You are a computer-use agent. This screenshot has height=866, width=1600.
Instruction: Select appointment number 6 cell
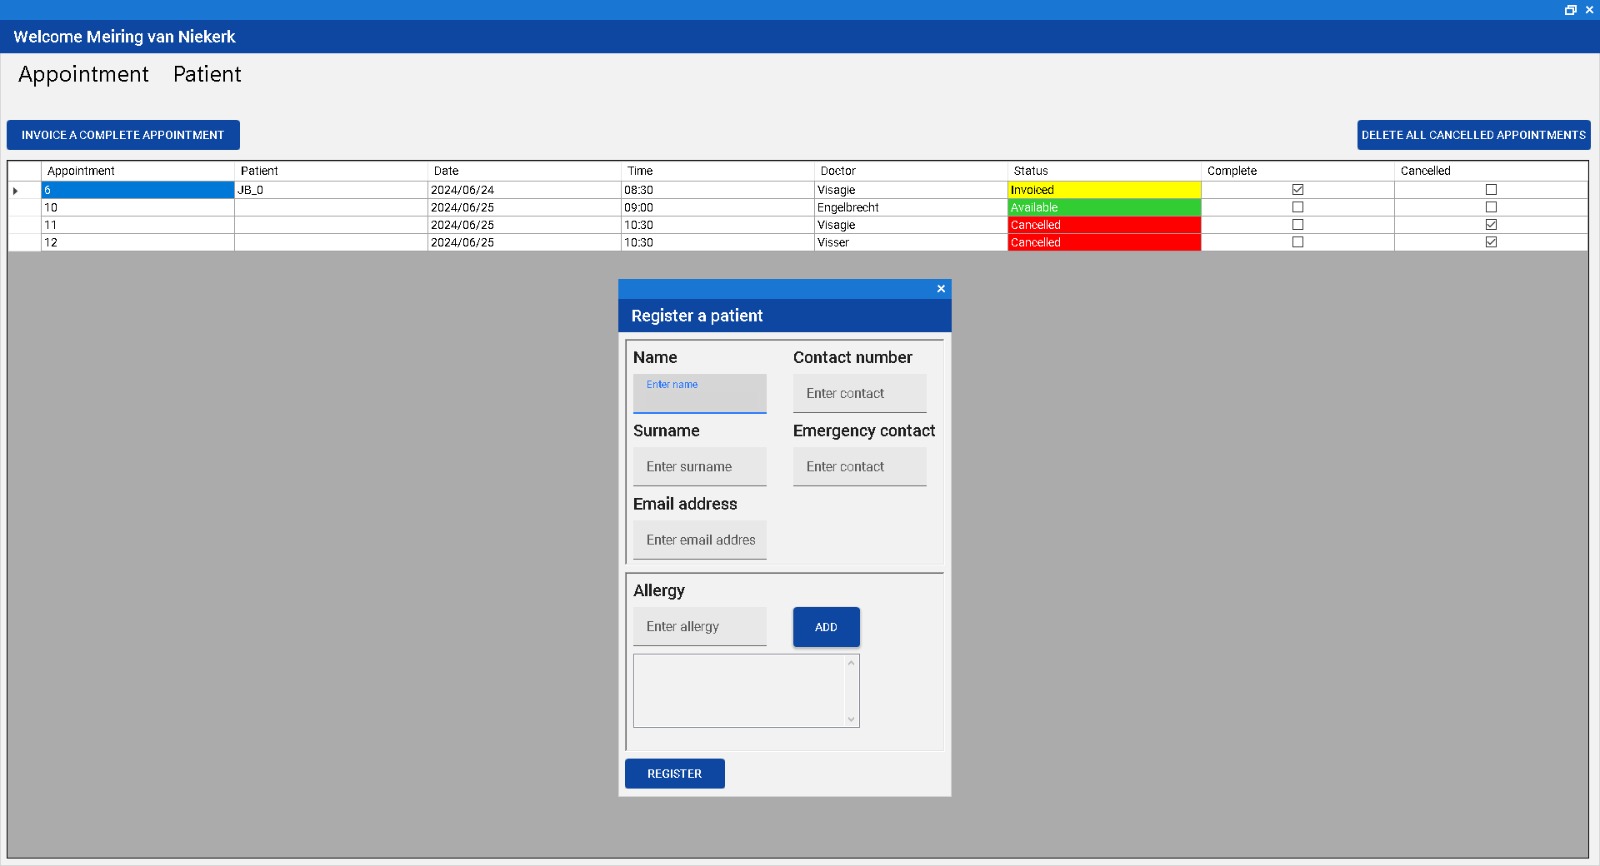[x=138, y=190]
